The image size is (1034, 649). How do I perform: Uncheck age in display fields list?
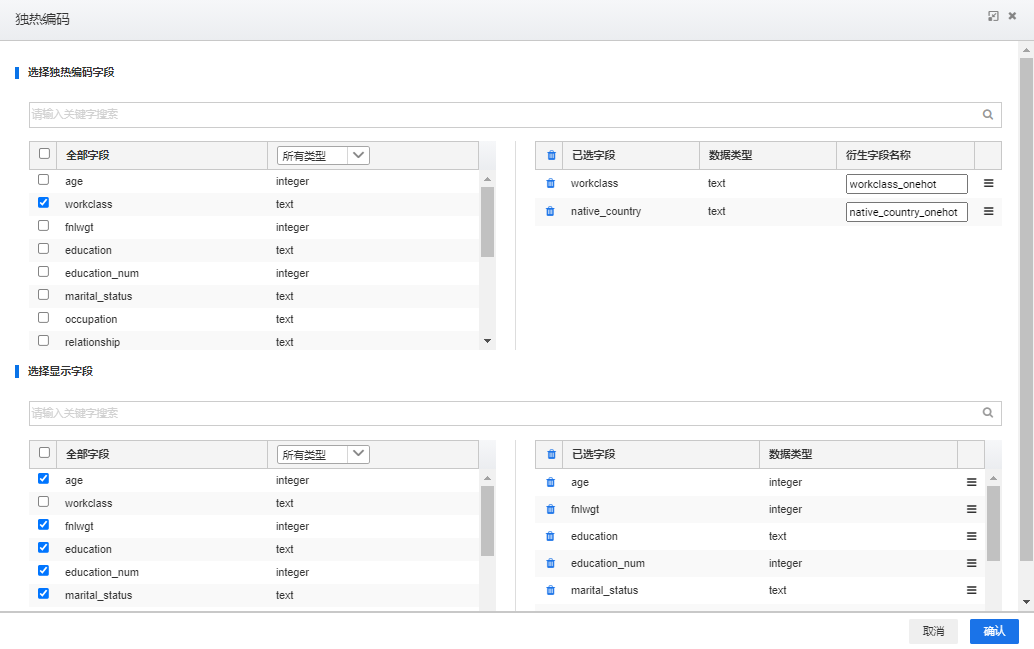coord(44,478)
